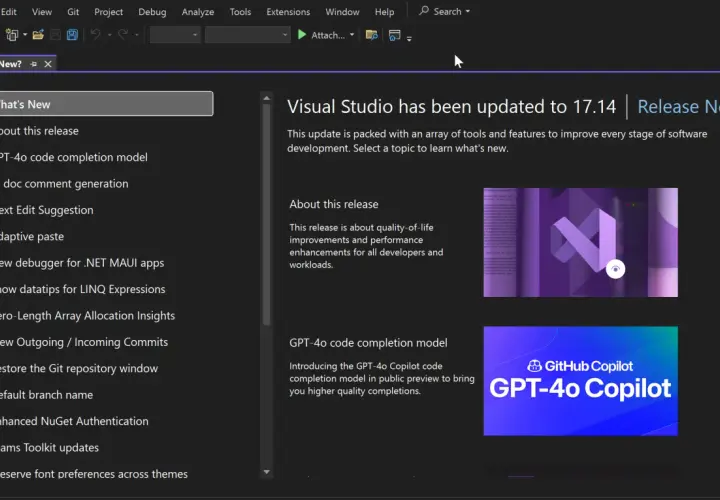Click the About this release heading
The image size is (720, 500).
(x=334, y=204)
